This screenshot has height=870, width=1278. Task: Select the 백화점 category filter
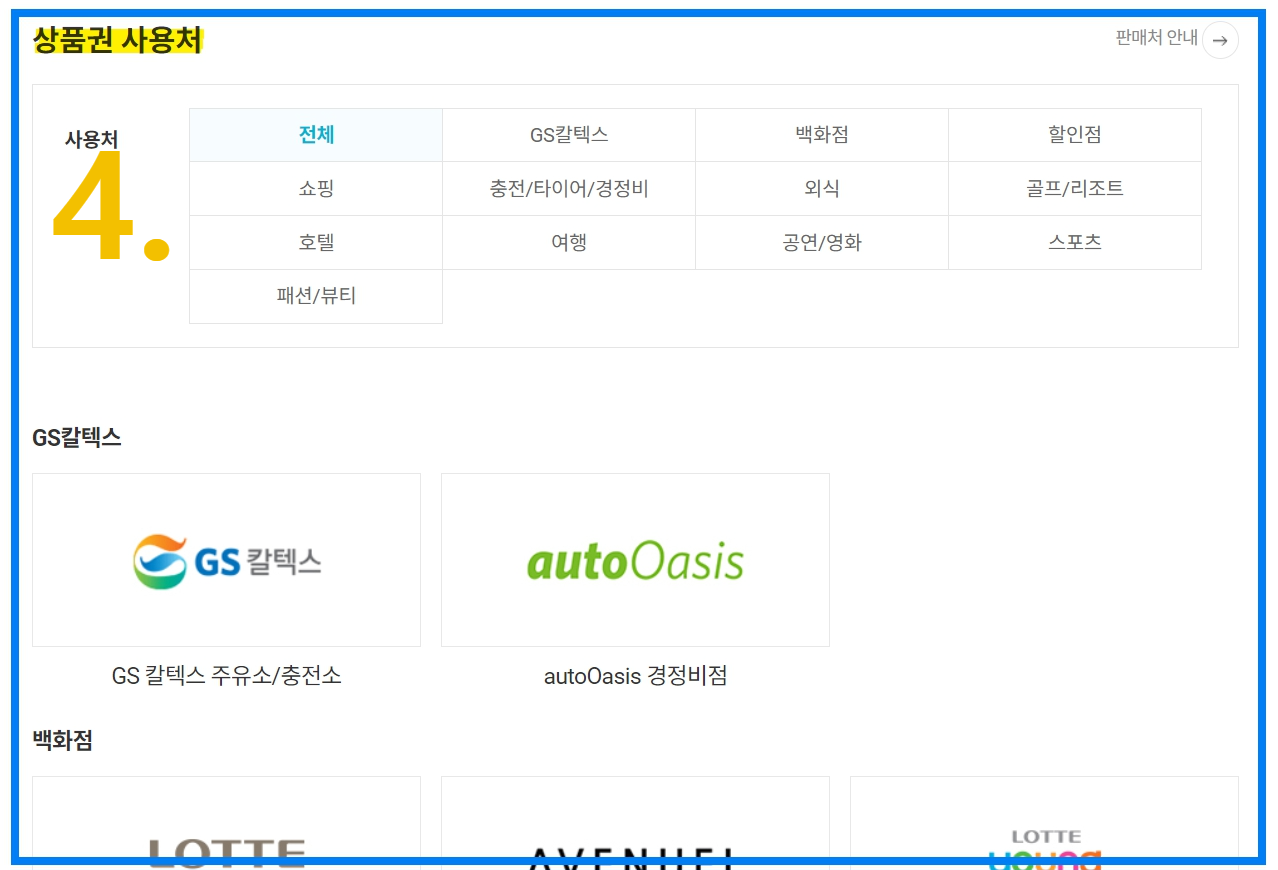(821, 134)
